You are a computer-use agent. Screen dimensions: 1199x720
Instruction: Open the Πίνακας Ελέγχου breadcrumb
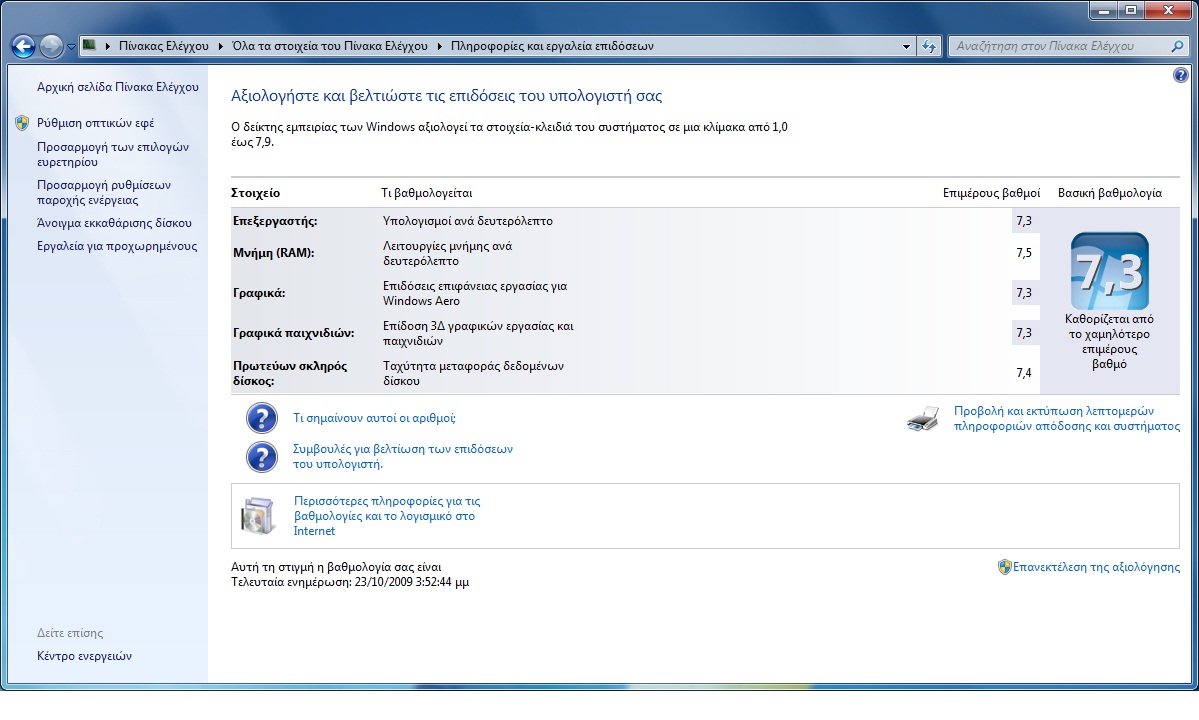(164, 46)
